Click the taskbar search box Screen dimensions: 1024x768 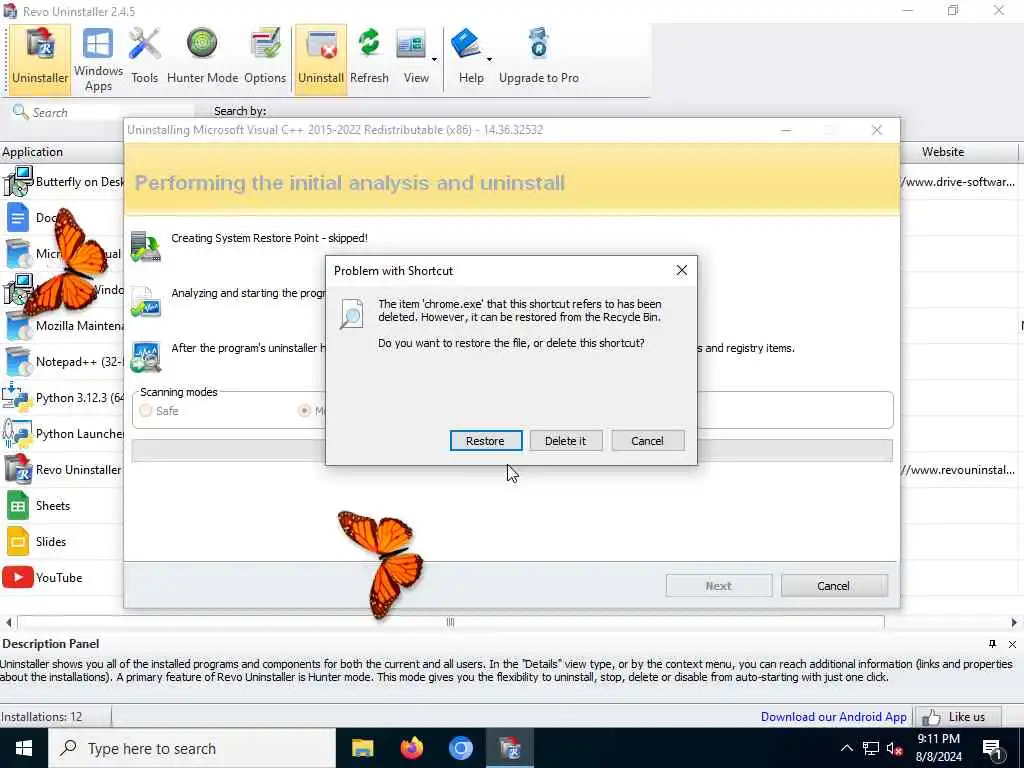192,748
